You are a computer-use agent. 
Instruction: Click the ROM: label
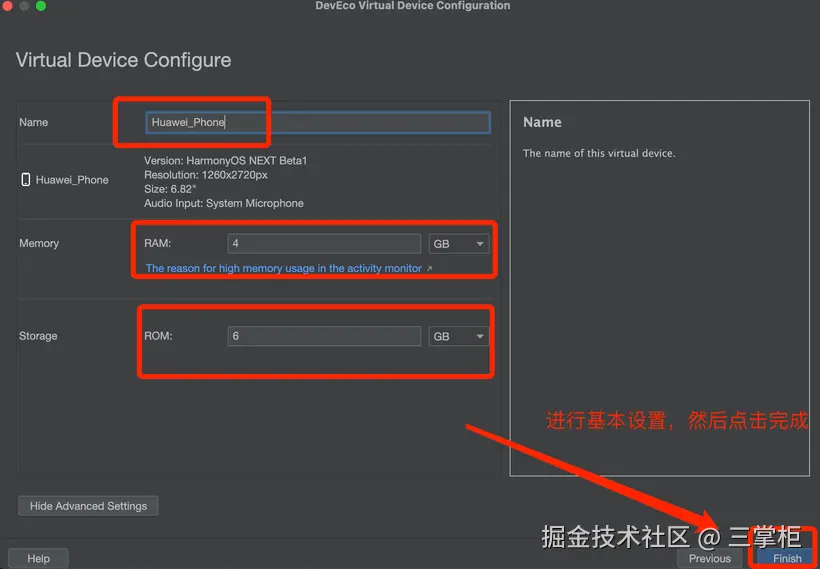(x=158, y=336)
